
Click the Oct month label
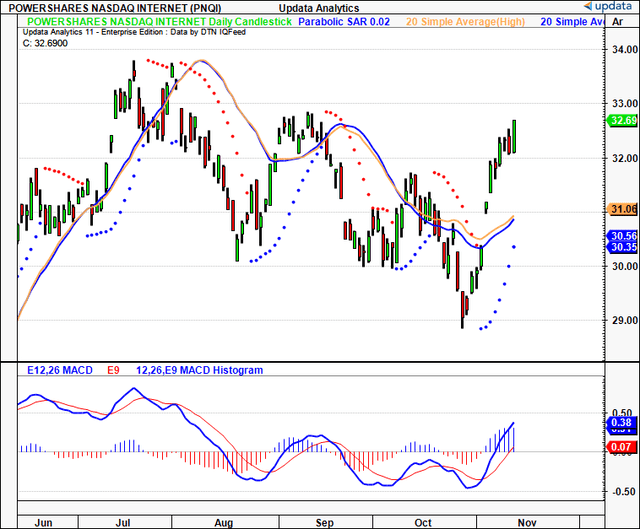[423, 523]
